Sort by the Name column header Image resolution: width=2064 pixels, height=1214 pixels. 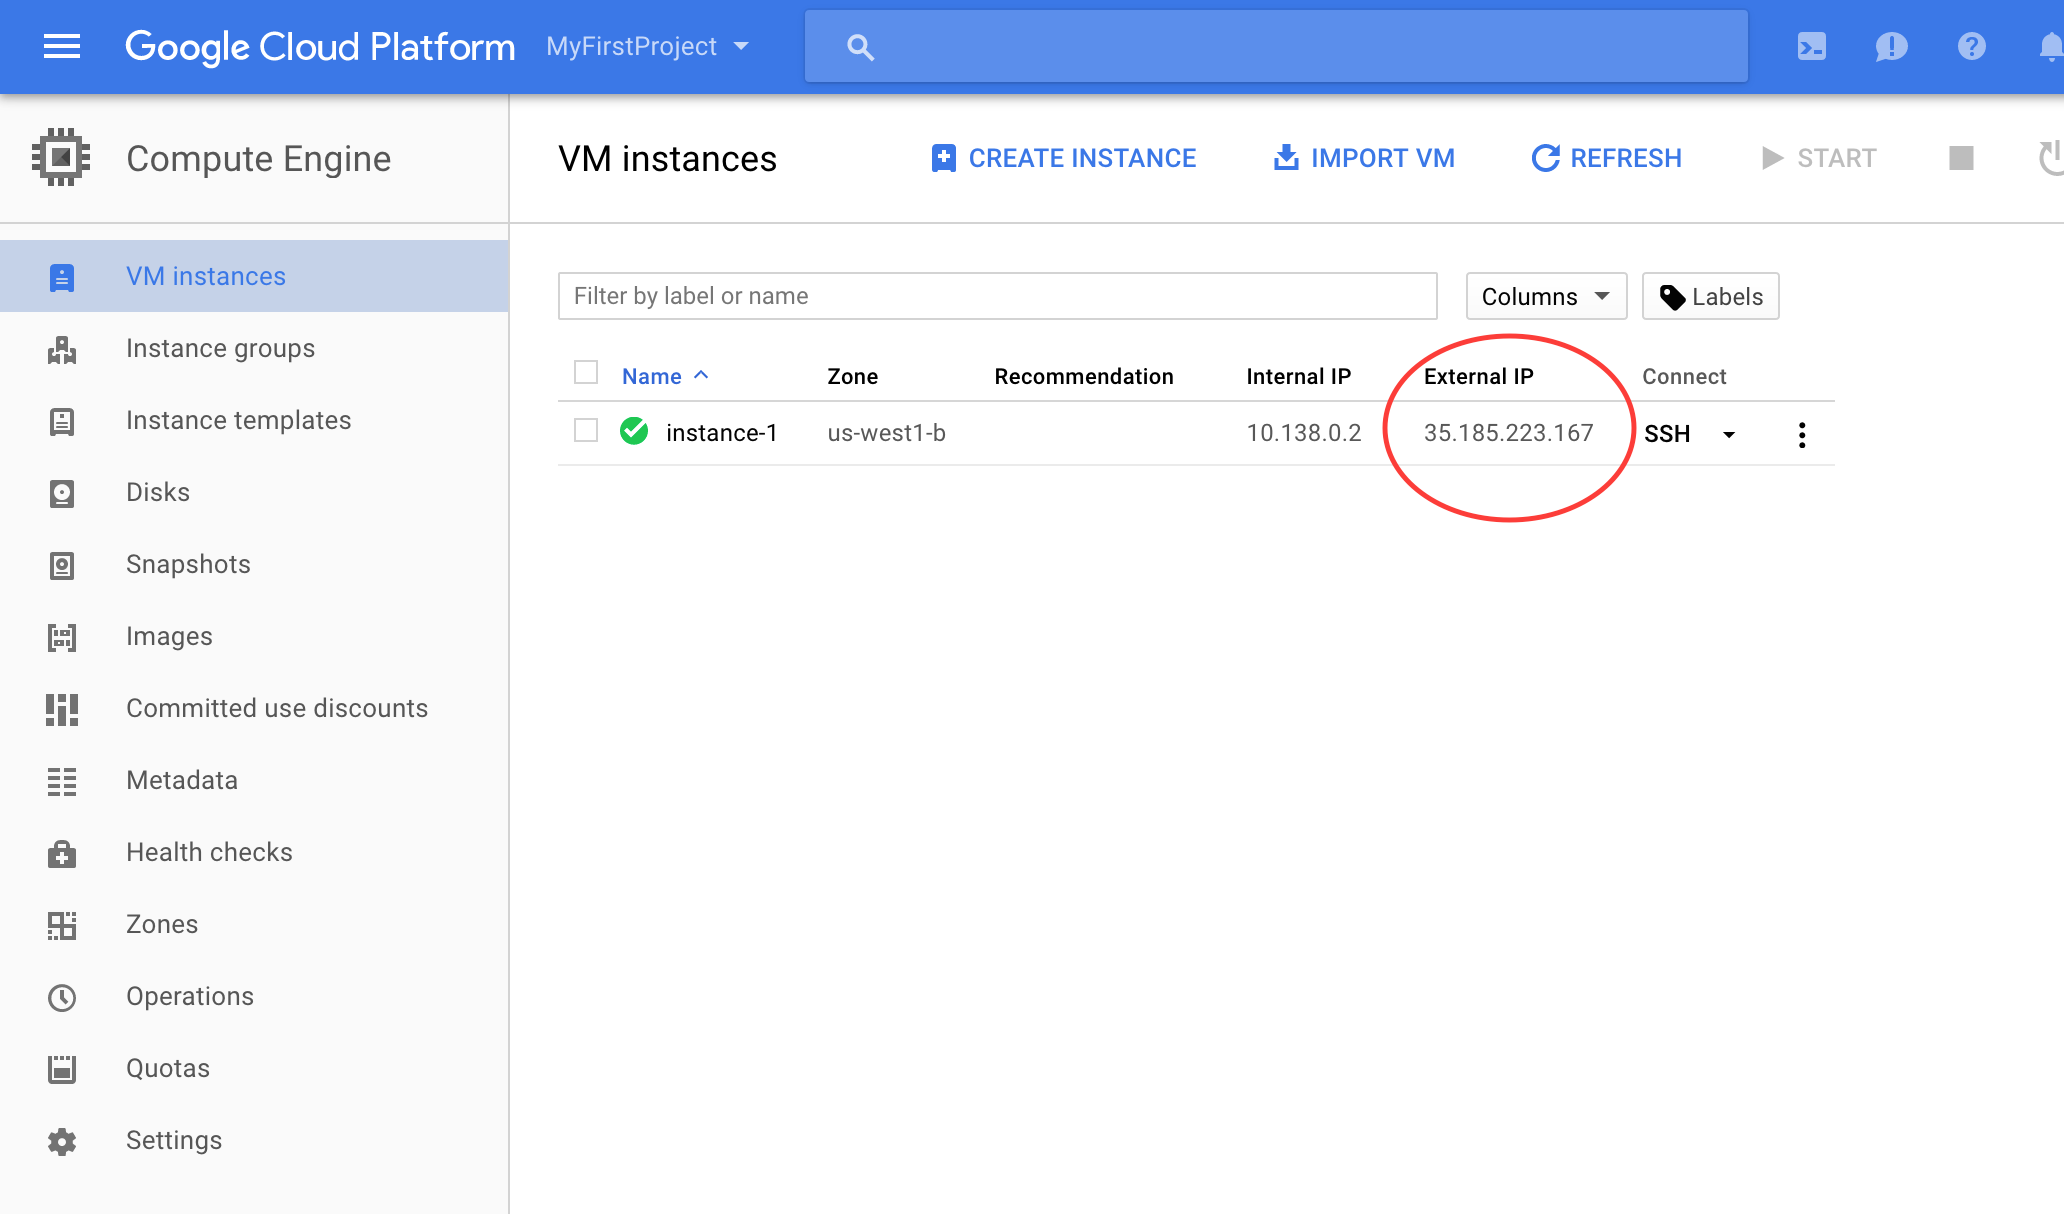coord(652,376)
